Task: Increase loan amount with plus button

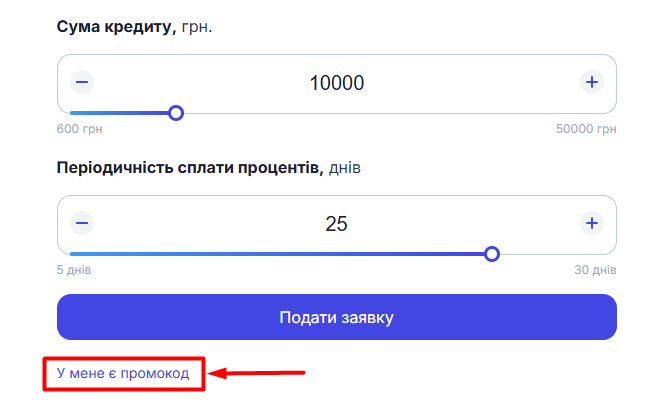Action: pyautogui.click(x=591, y=82)
